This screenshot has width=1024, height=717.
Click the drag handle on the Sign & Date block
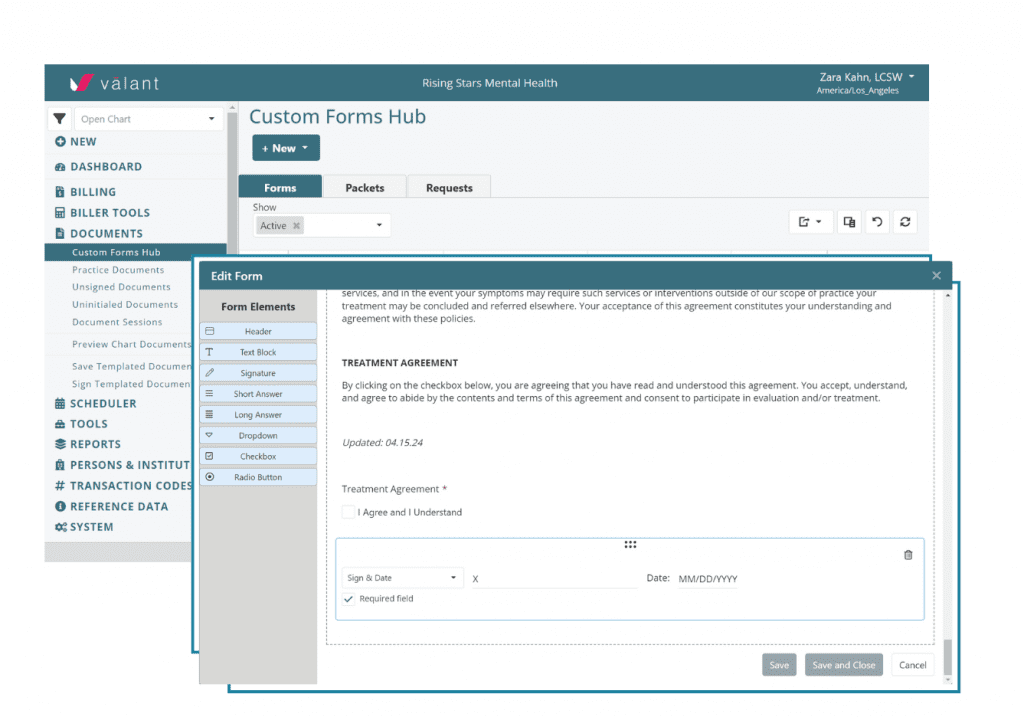pyautogui.click(x=630, y=544)
